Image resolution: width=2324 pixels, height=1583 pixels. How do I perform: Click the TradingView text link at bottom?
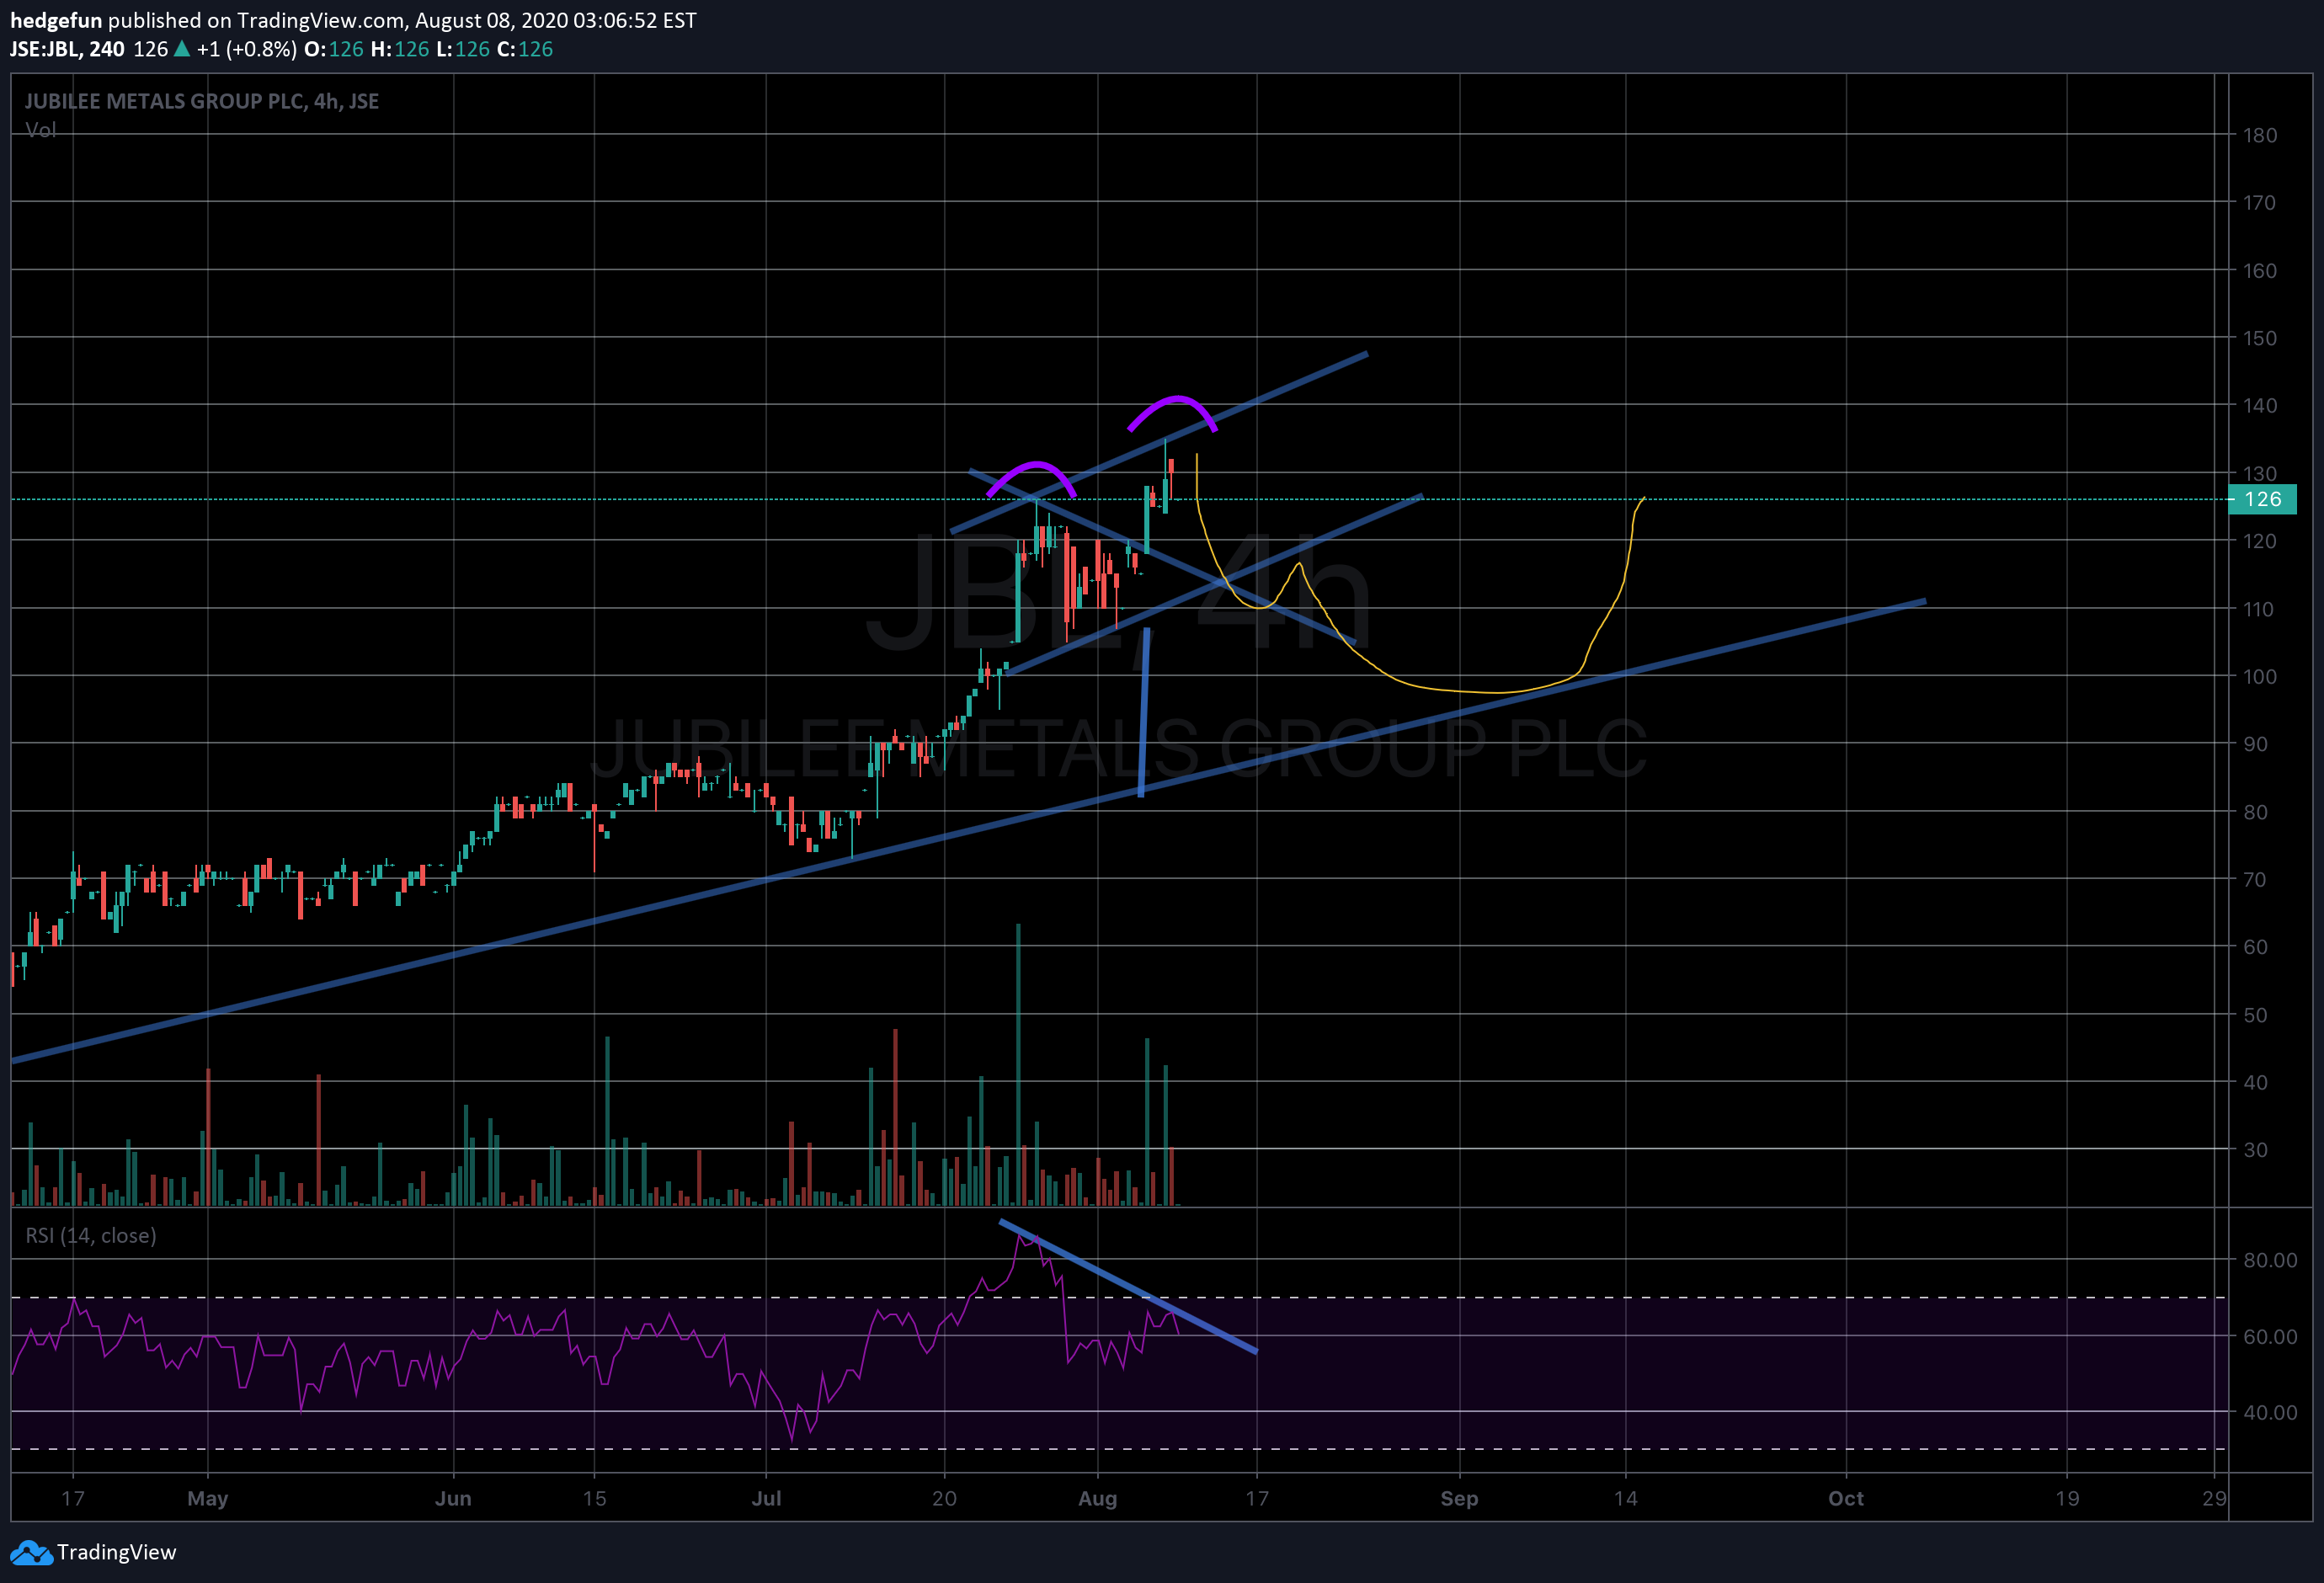(x=116, y=1552)
